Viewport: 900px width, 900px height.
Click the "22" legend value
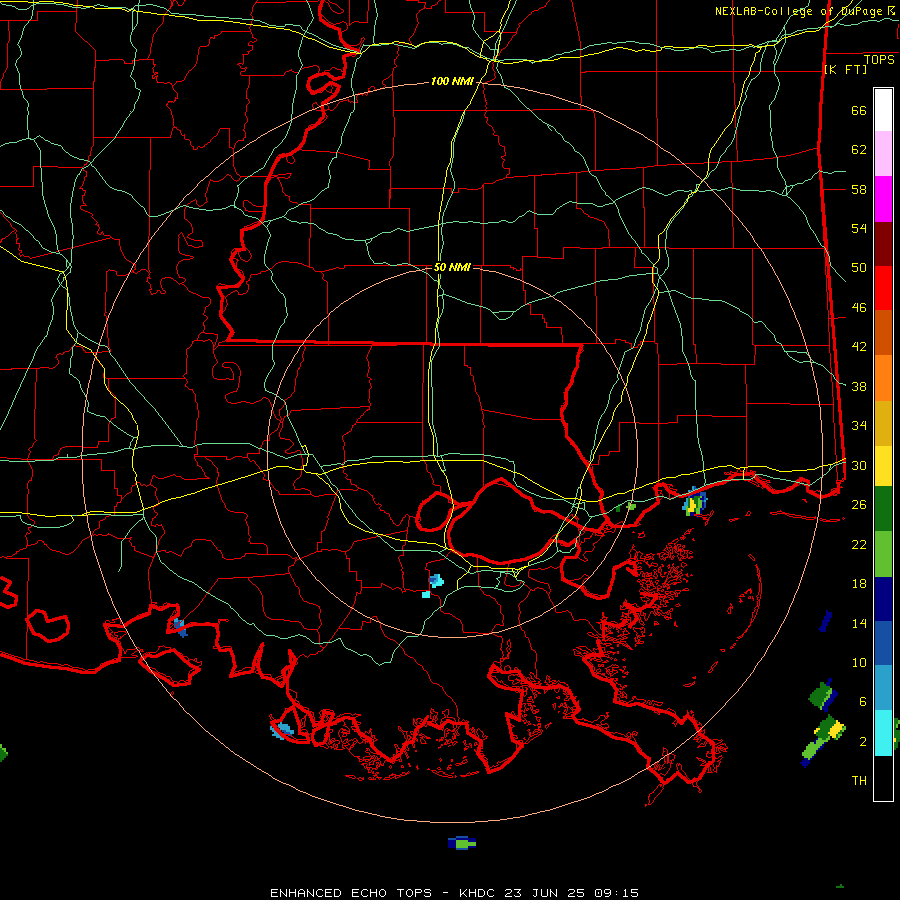coord(859,544)
